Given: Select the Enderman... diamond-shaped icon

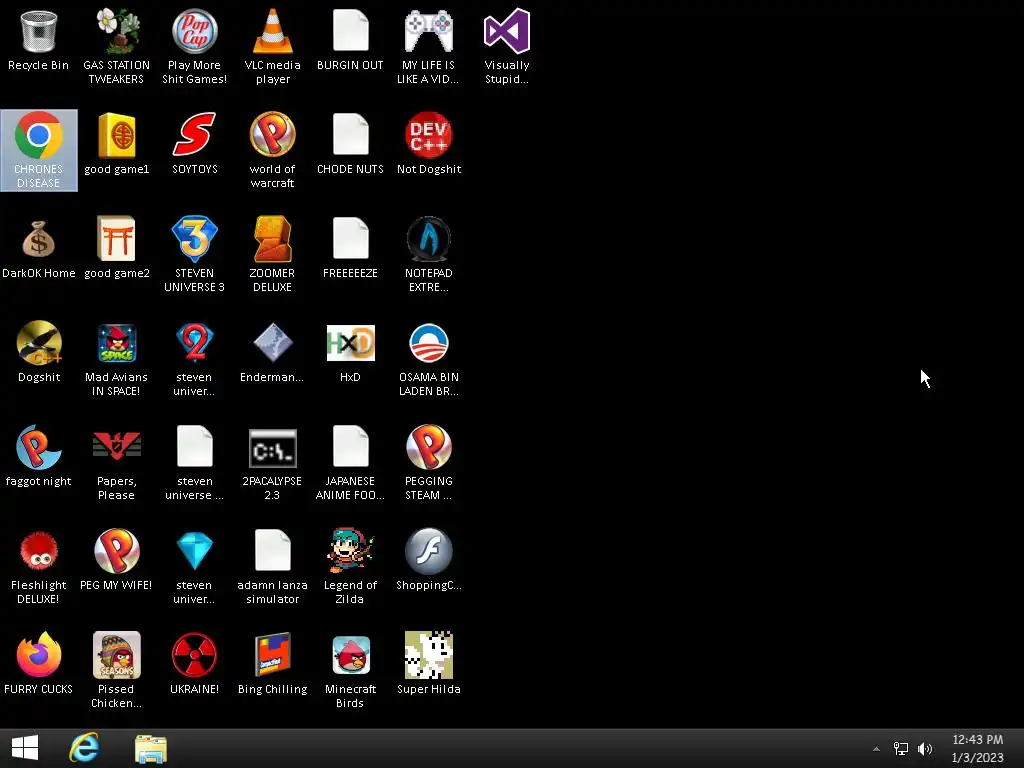Looking at the screenshot, I should (272, 342).
